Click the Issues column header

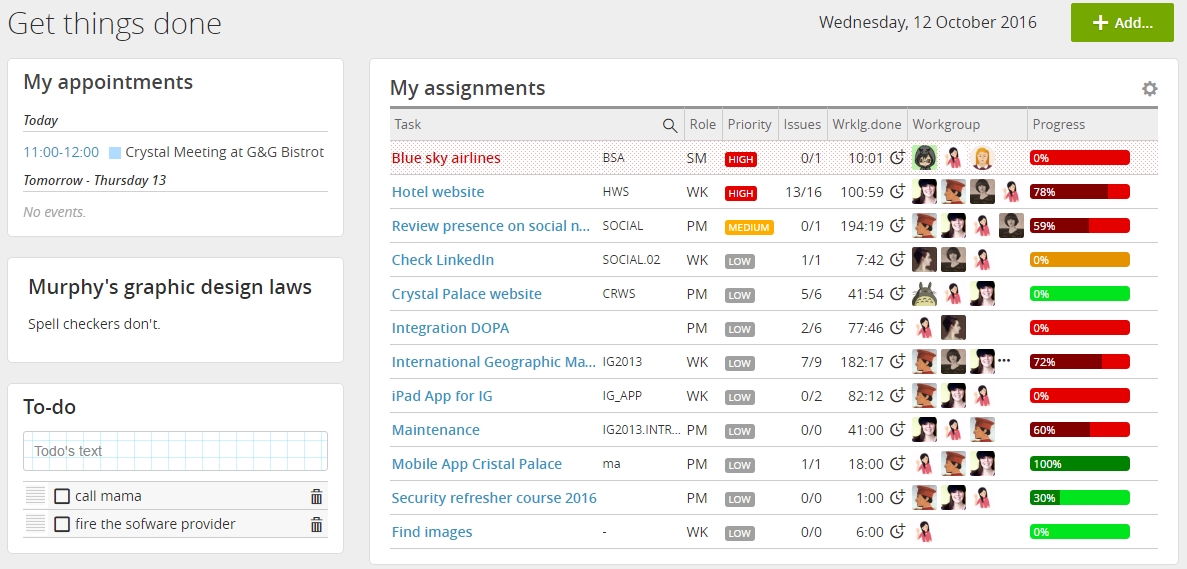(x=802, y=125)
